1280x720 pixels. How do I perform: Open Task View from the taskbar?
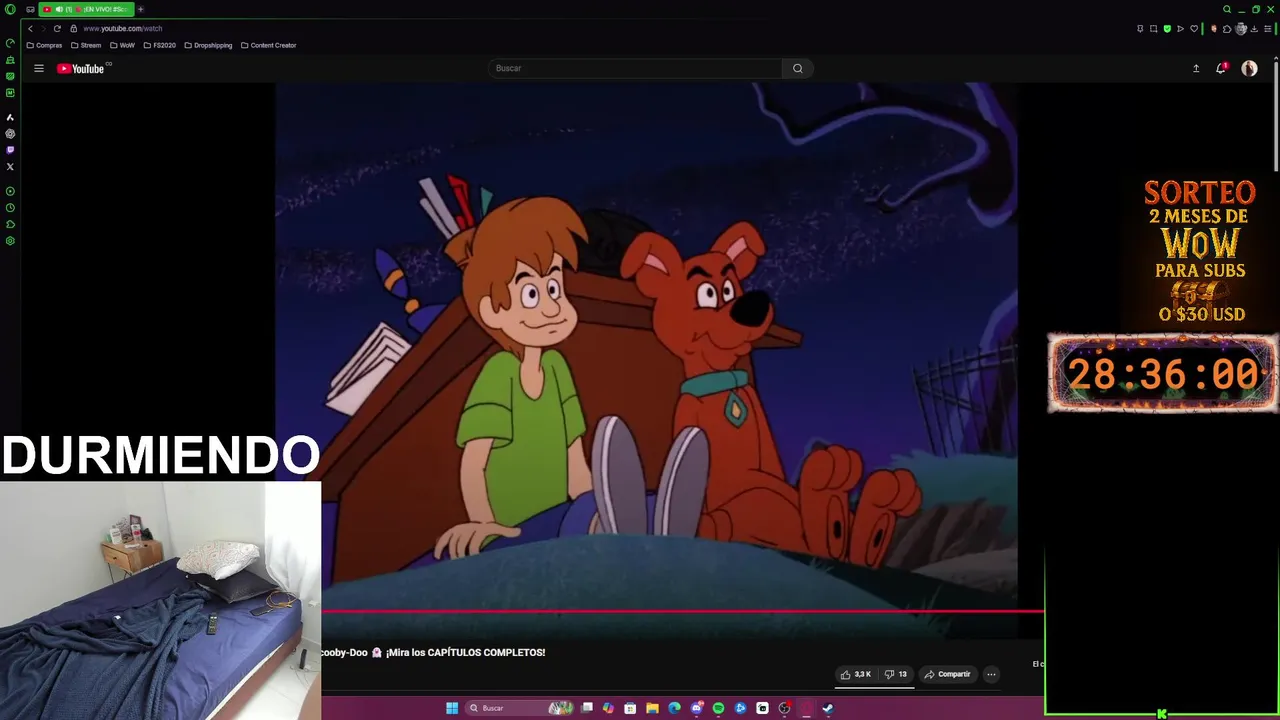pos(587,708)
